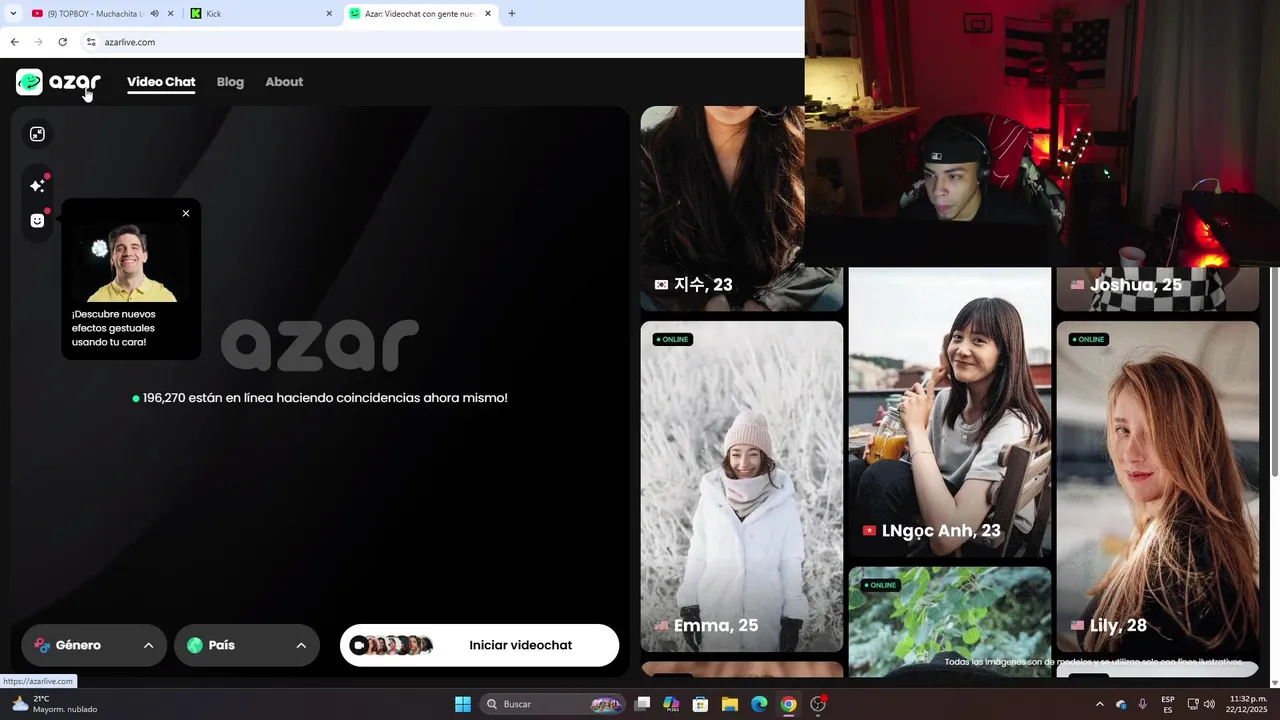
Task: Click the gesture effects promo image
Action: 131,262
